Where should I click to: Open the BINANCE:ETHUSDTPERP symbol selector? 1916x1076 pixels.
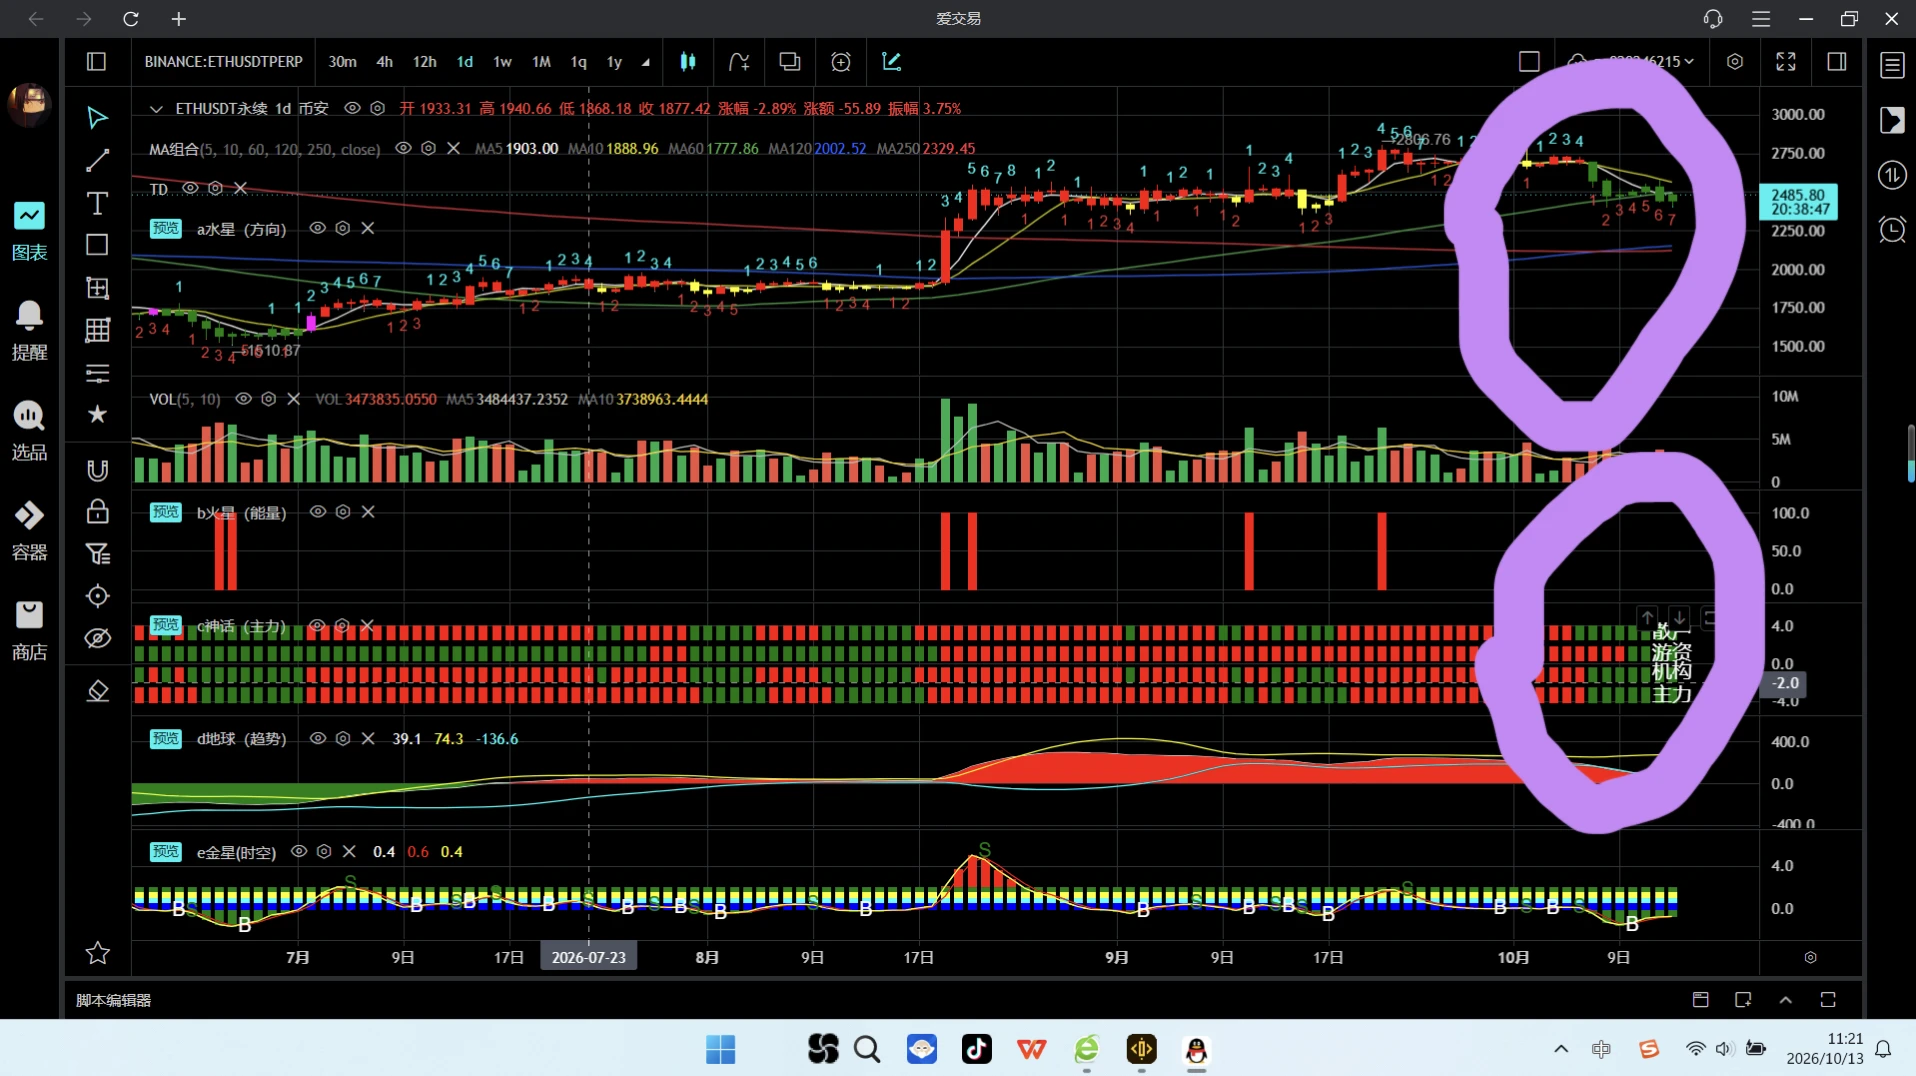tap(223, 62)
